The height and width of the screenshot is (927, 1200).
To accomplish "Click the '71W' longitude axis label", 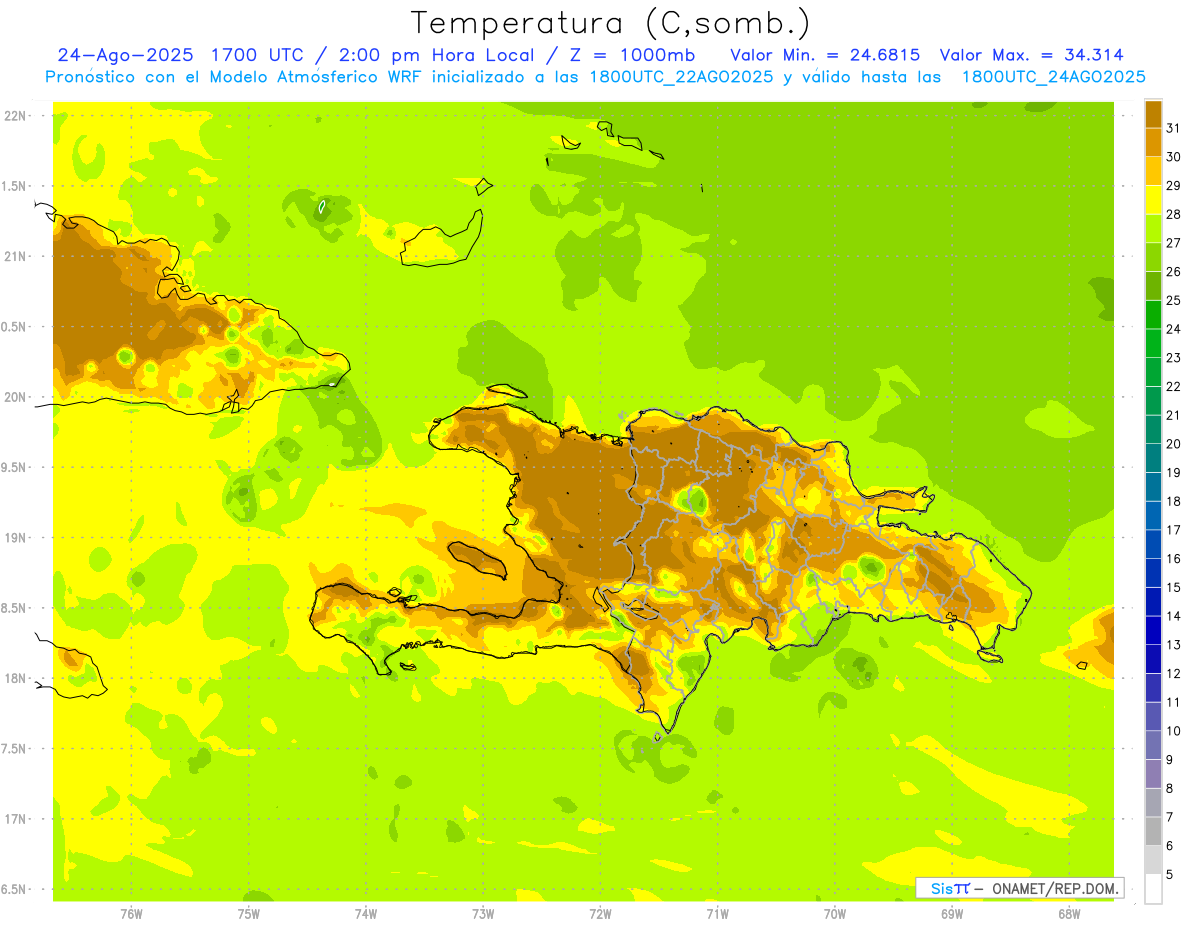I will tap(717, 915).
